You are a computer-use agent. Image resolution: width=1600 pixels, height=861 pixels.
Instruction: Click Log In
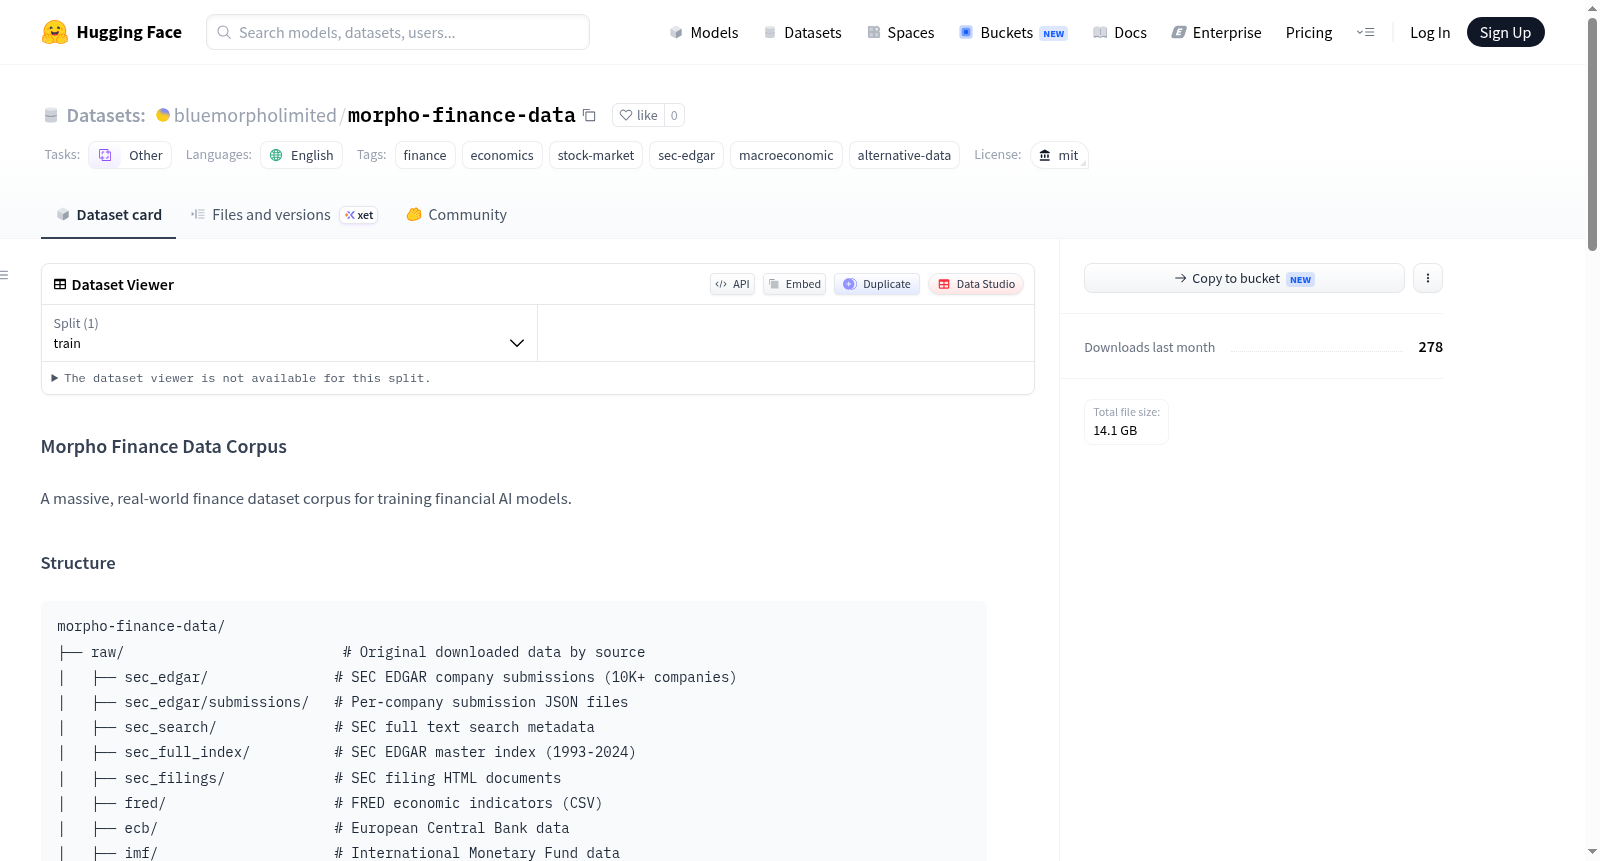tap(1430, 32)
